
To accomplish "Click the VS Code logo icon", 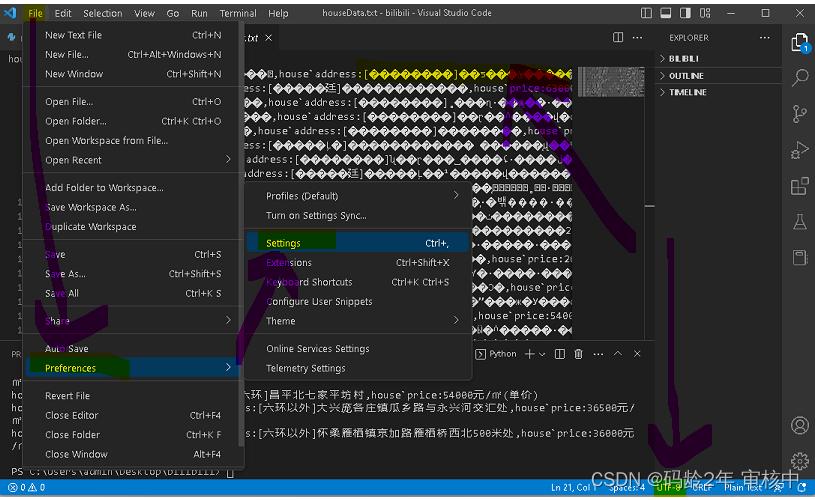I will [x=10, y=13].
